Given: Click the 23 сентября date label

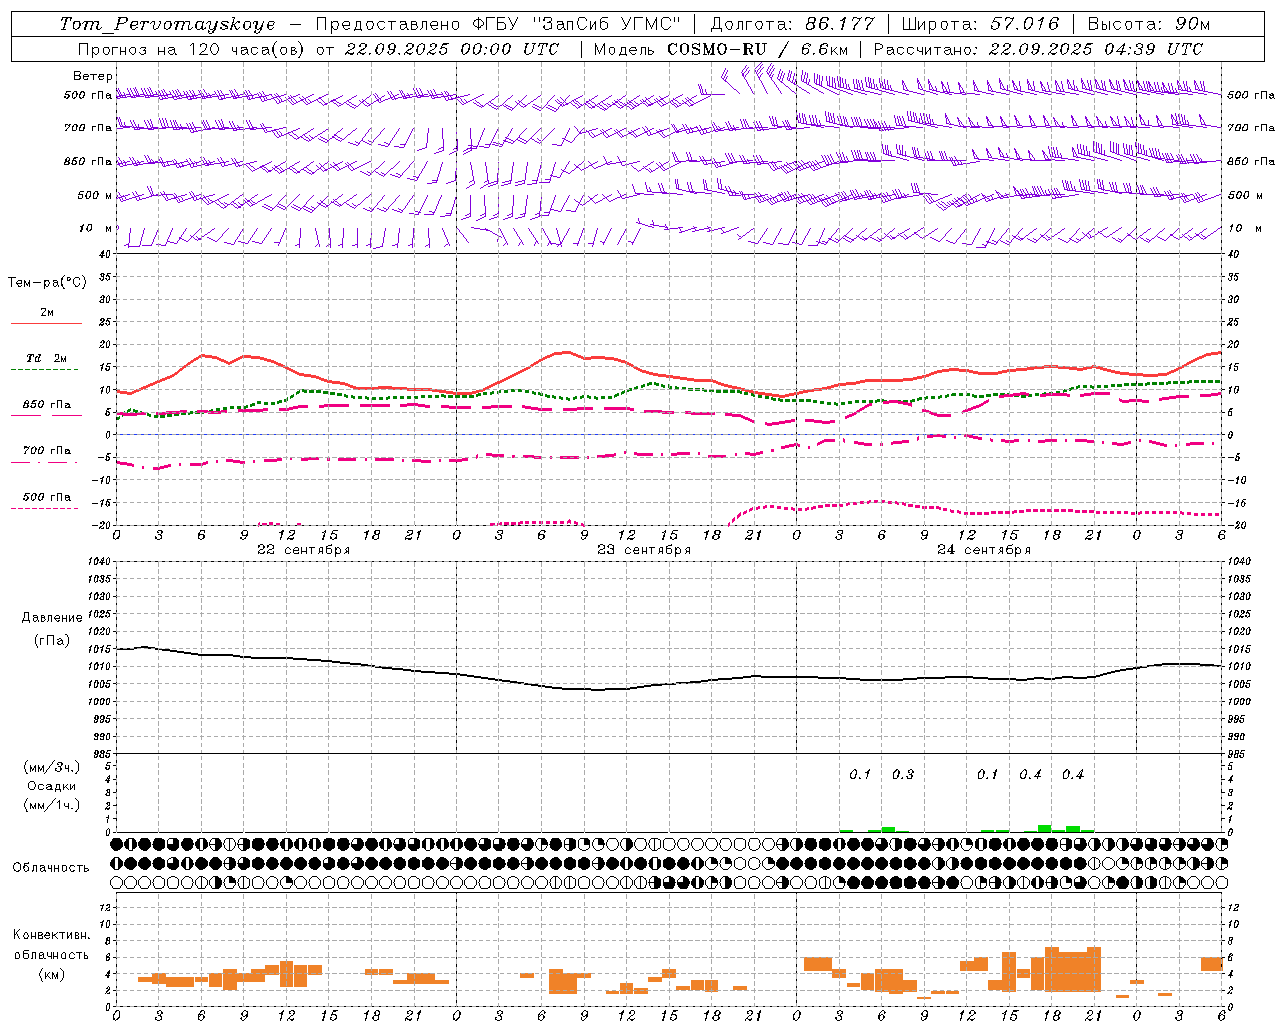Looking at the screenshot, I should (643, 550).
